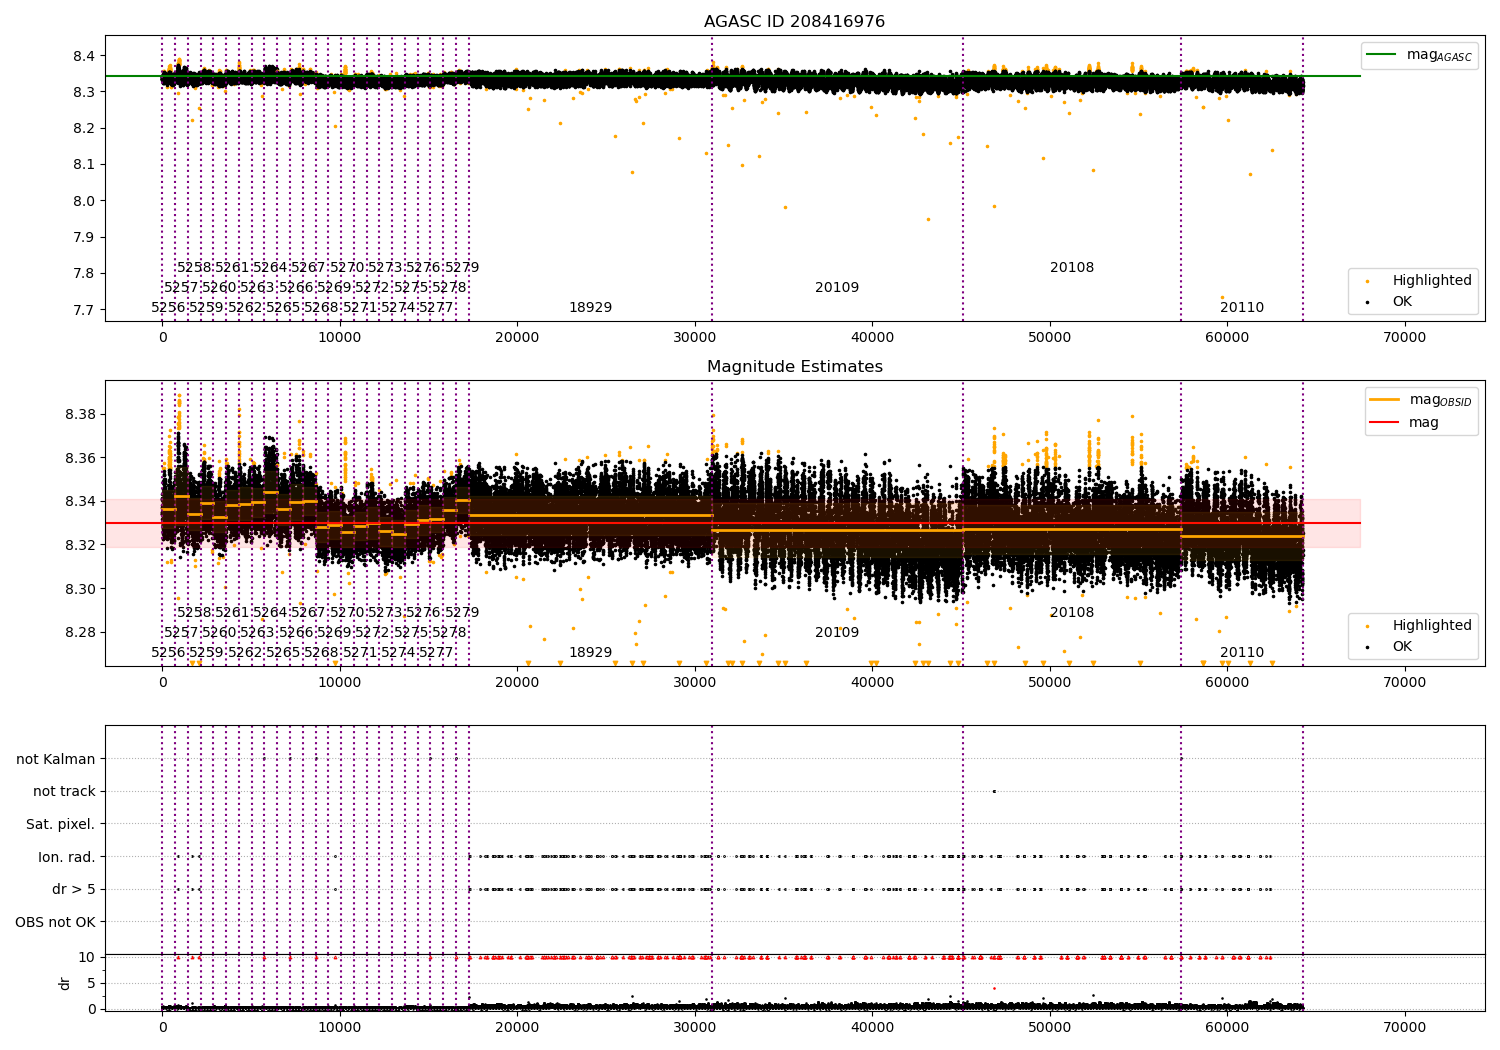Select the orange mag OBSID legend entry
This screenshot has width=1500, height=1050.
click(1420, 400)
